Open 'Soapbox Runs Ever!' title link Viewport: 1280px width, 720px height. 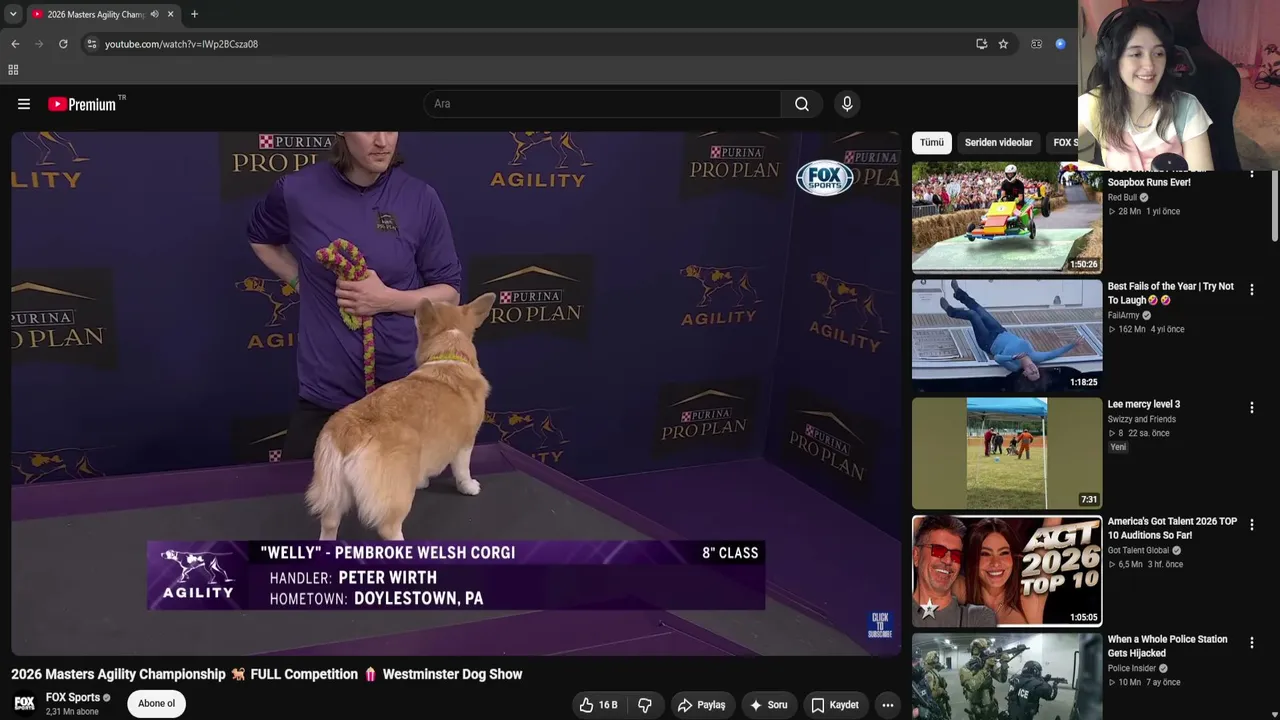(1148, 182)
